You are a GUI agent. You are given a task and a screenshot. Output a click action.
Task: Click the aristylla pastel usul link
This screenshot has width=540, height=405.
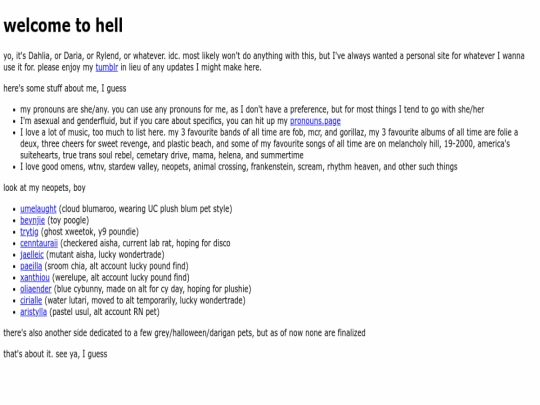coord(33,312)
